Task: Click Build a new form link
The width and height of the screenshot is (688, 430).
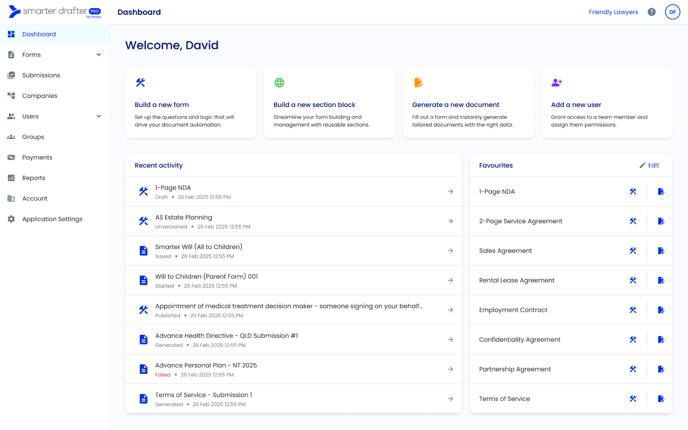Action: point(161,105)
